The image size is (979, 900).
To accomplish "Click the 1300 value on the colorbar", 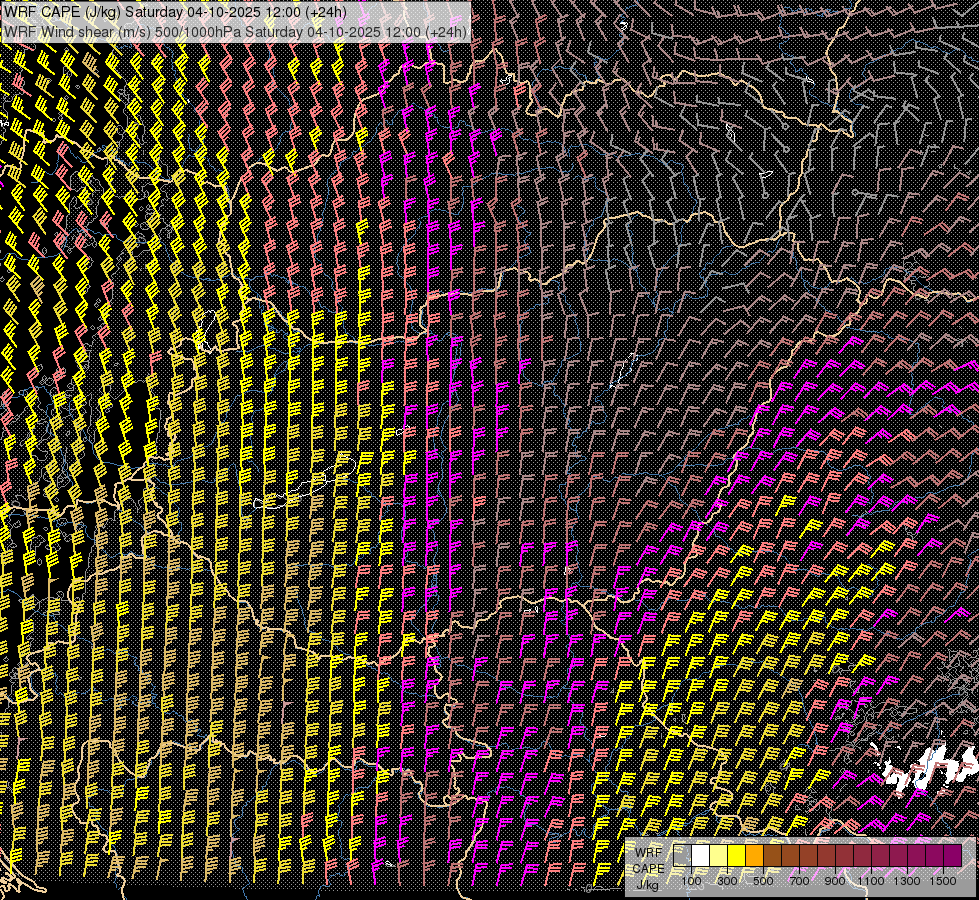I will (x=908, y=881).
